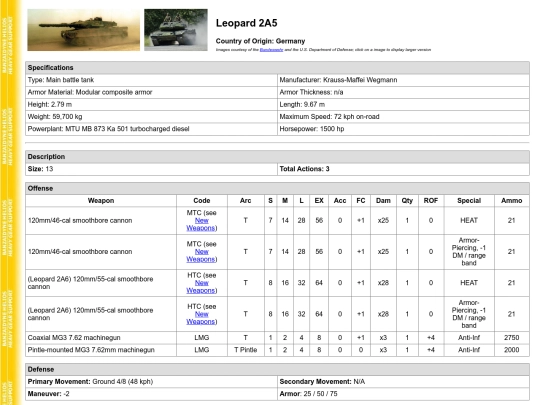Click the Dam column header
Viewport: 540px width, 405px height.
coord(383,200)
